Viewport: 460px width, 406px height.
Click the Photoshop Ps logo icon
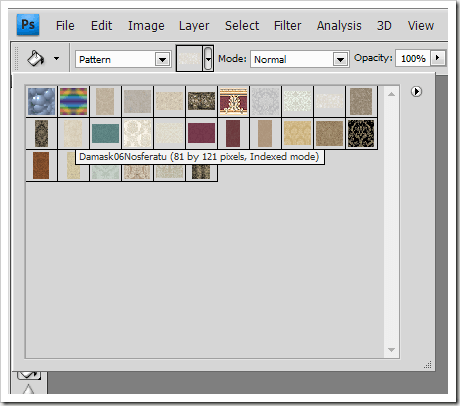click(x=28, y=25)
